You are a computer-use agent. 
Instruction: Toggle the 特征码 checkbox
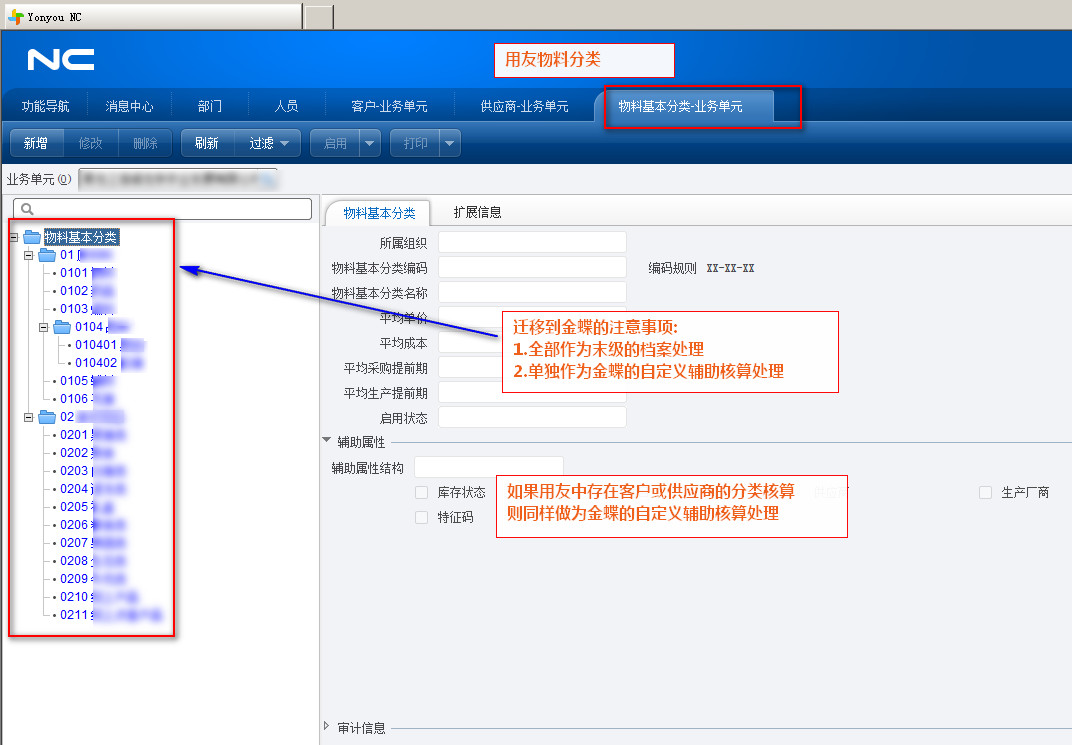(421, 517)
